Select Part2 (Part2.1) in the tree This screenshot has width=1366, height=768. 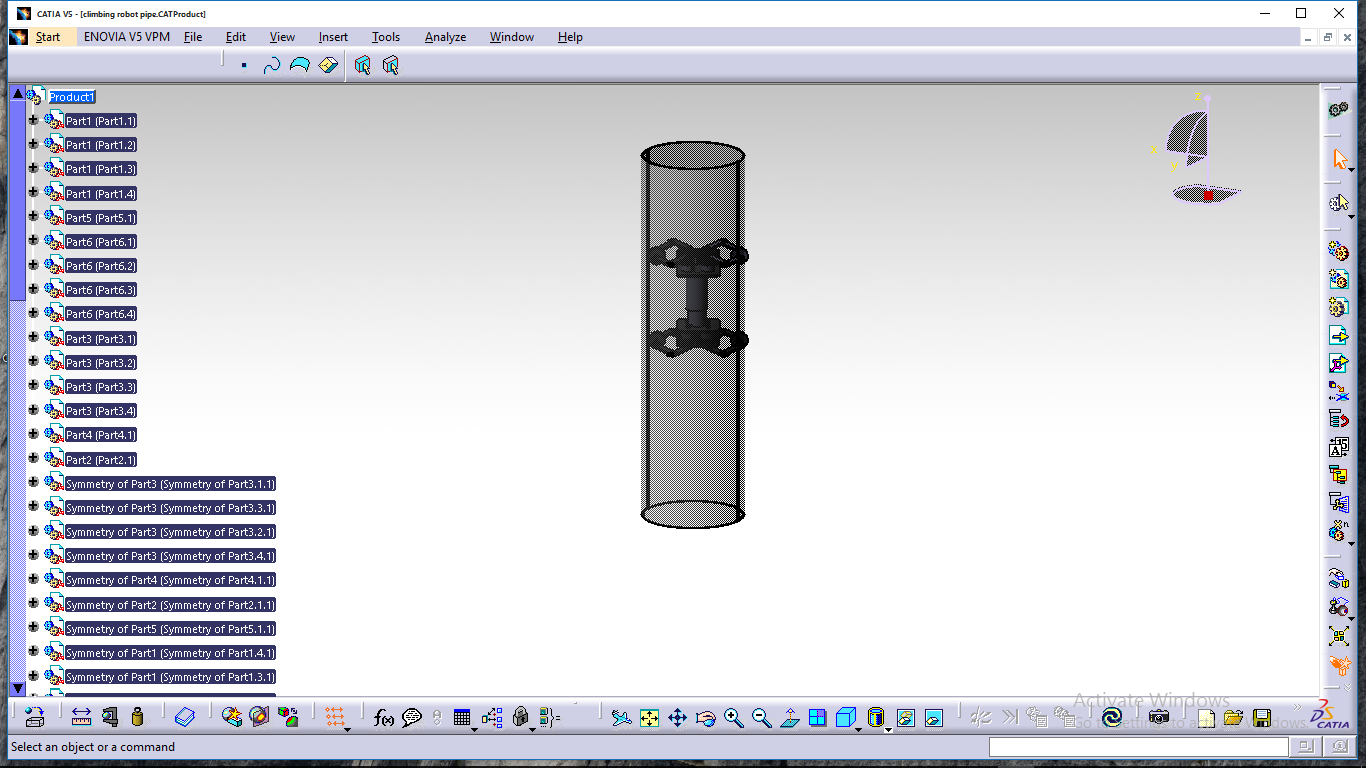pos(101,459)
